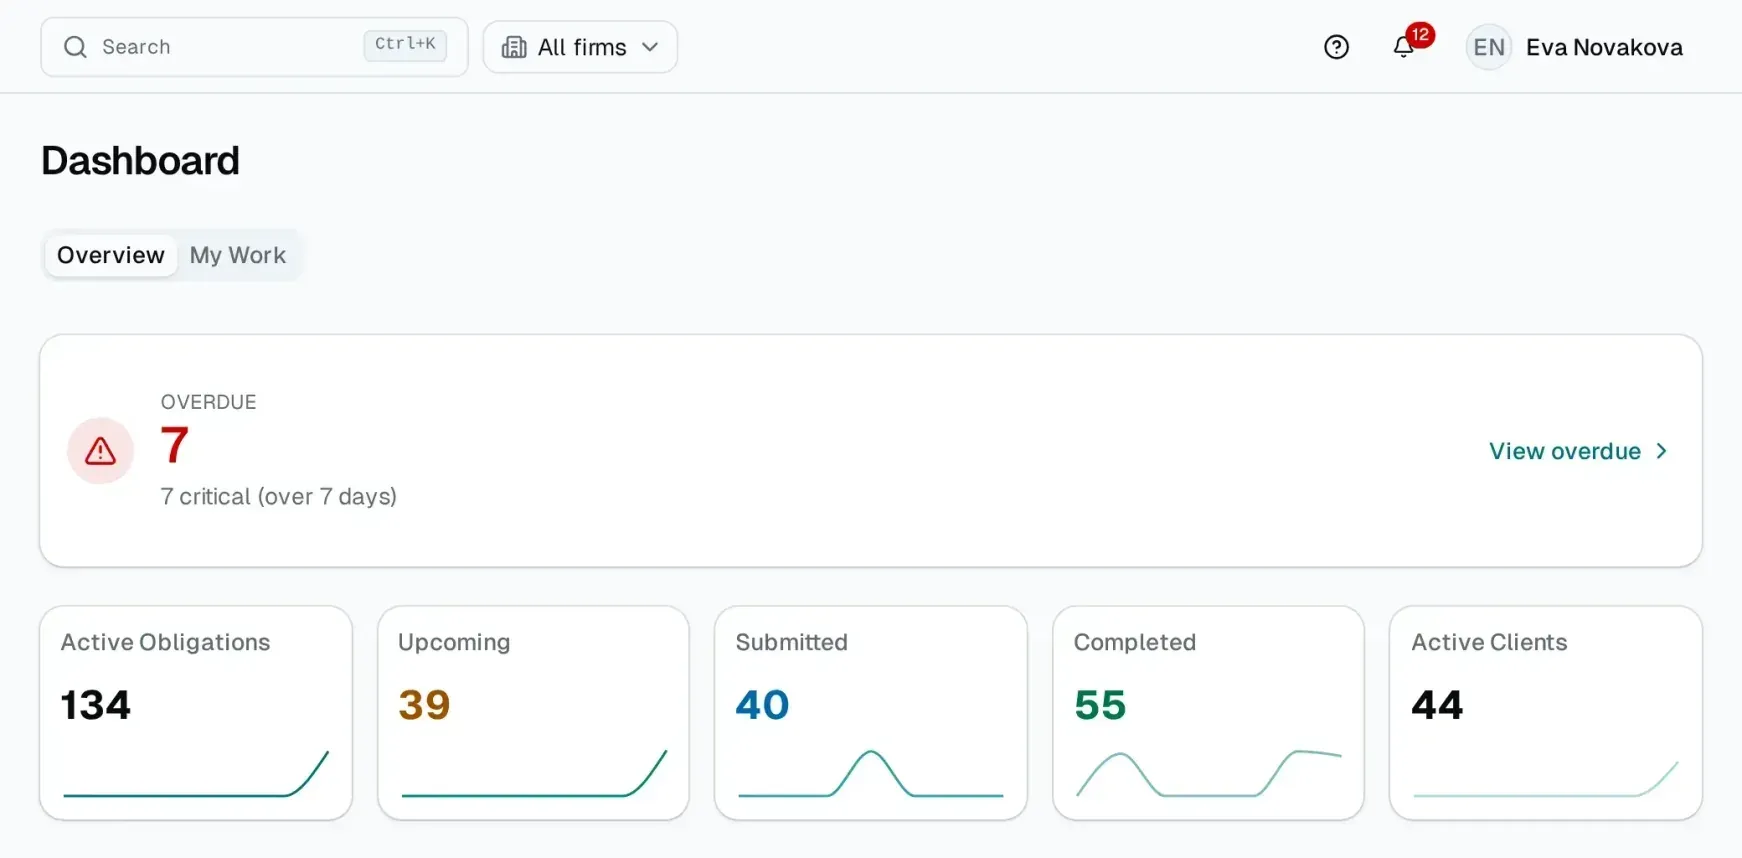
Task: Click the Dashboard page heading
Action: click(141, 161)
